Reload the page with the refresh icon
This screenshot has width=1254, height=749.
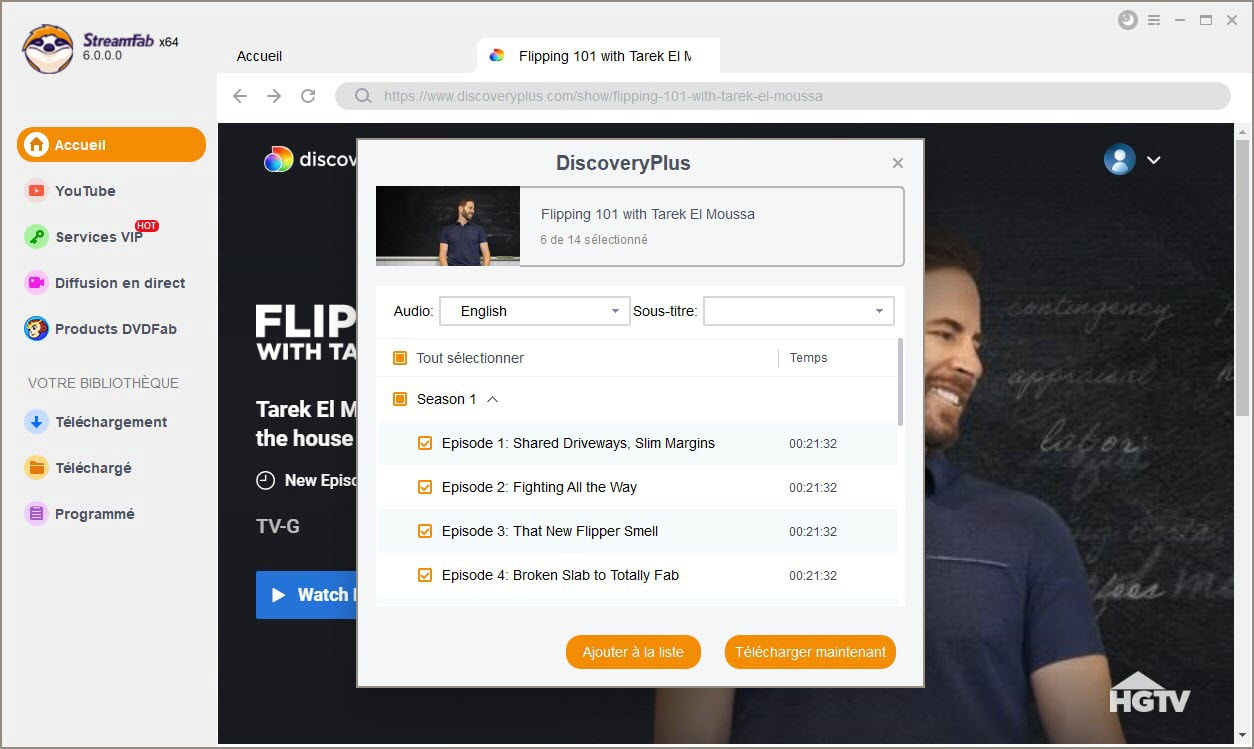[x=308, y=96]
